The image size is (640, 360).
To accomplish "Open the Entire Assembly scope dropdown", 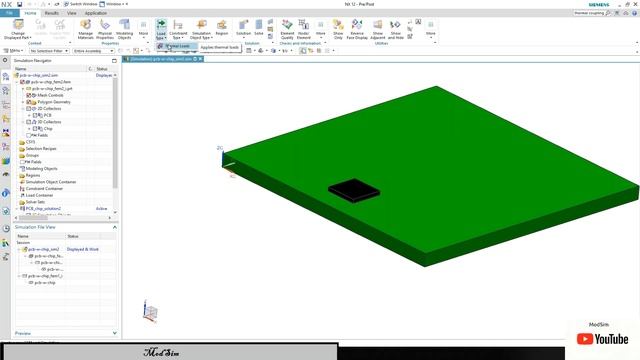I will click(x=93, y=51).
